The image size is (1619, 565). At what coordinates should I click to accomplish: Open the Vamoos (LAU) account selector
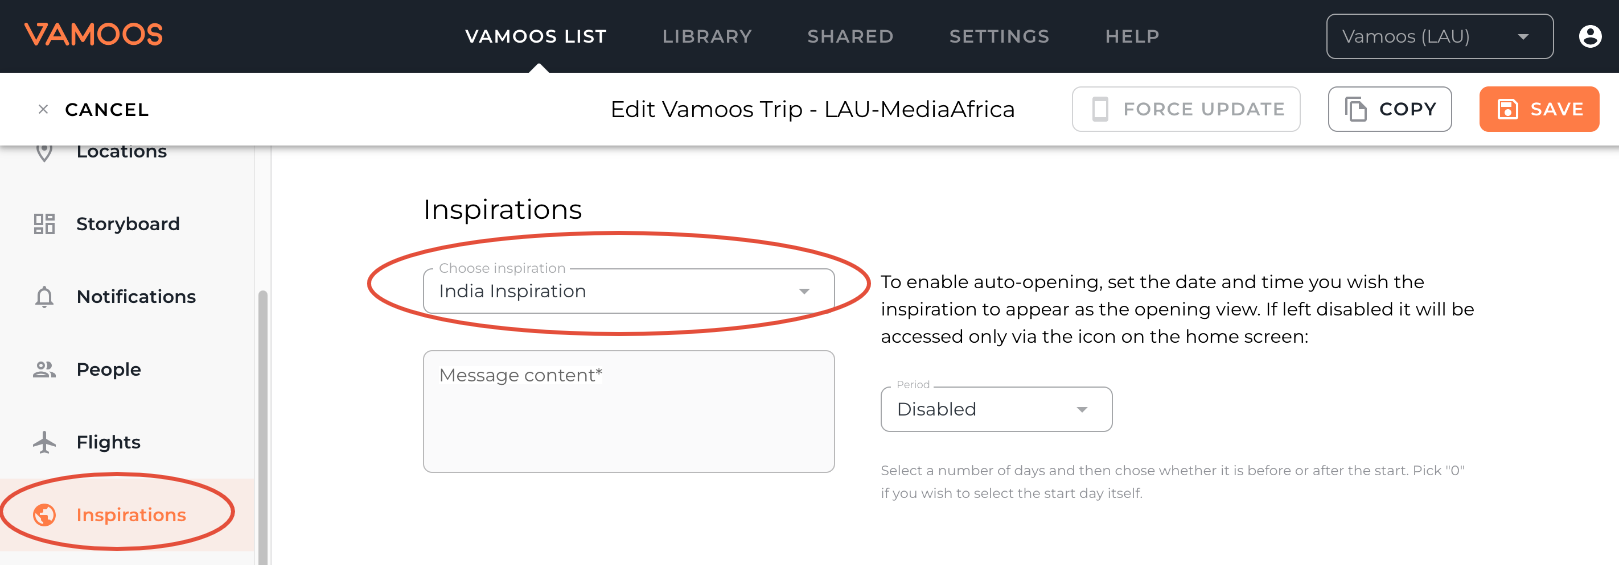[1439, 37]
